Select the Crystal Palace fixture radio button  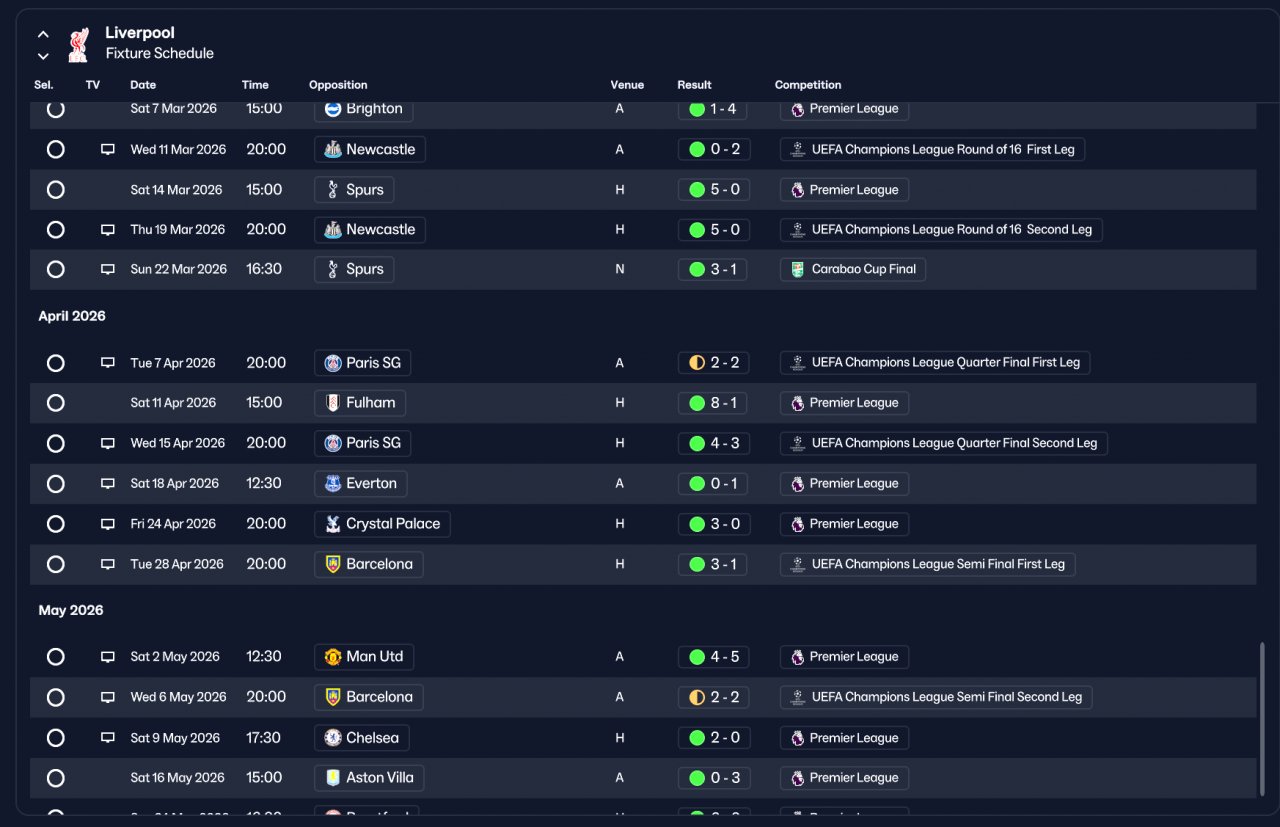point(56,524)
